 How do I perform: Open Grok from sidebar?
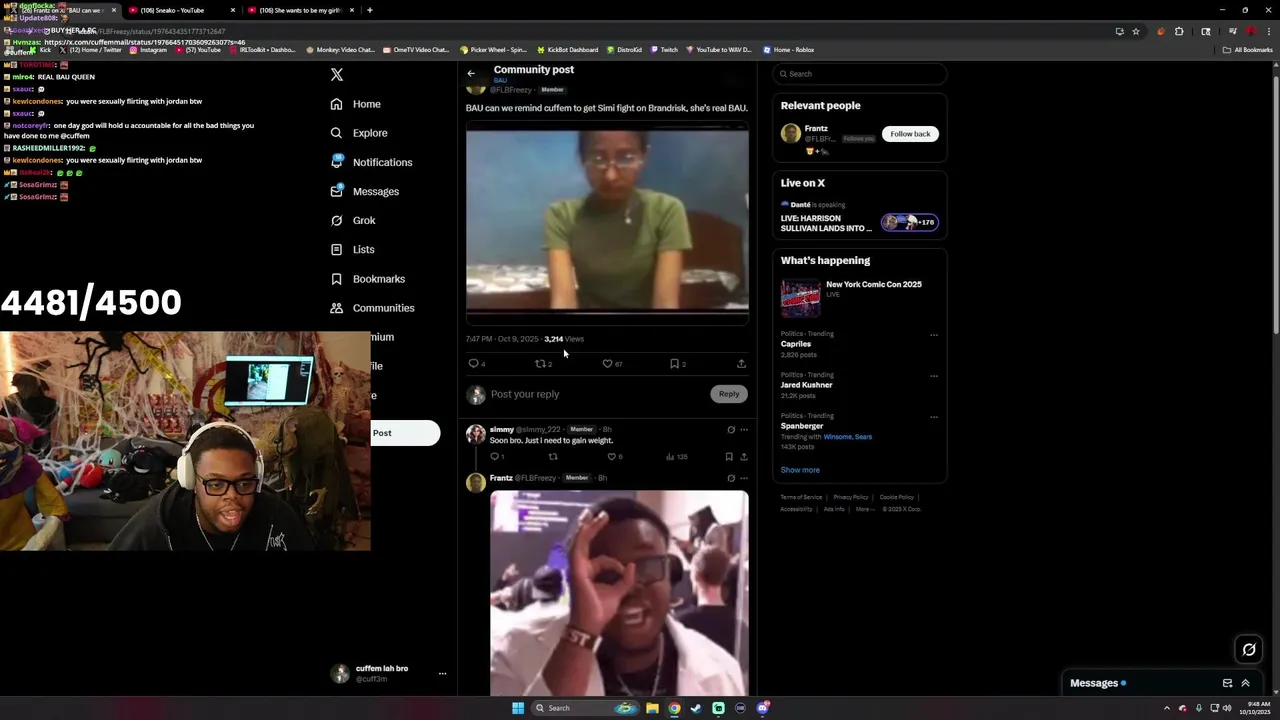tap(352, 220)
